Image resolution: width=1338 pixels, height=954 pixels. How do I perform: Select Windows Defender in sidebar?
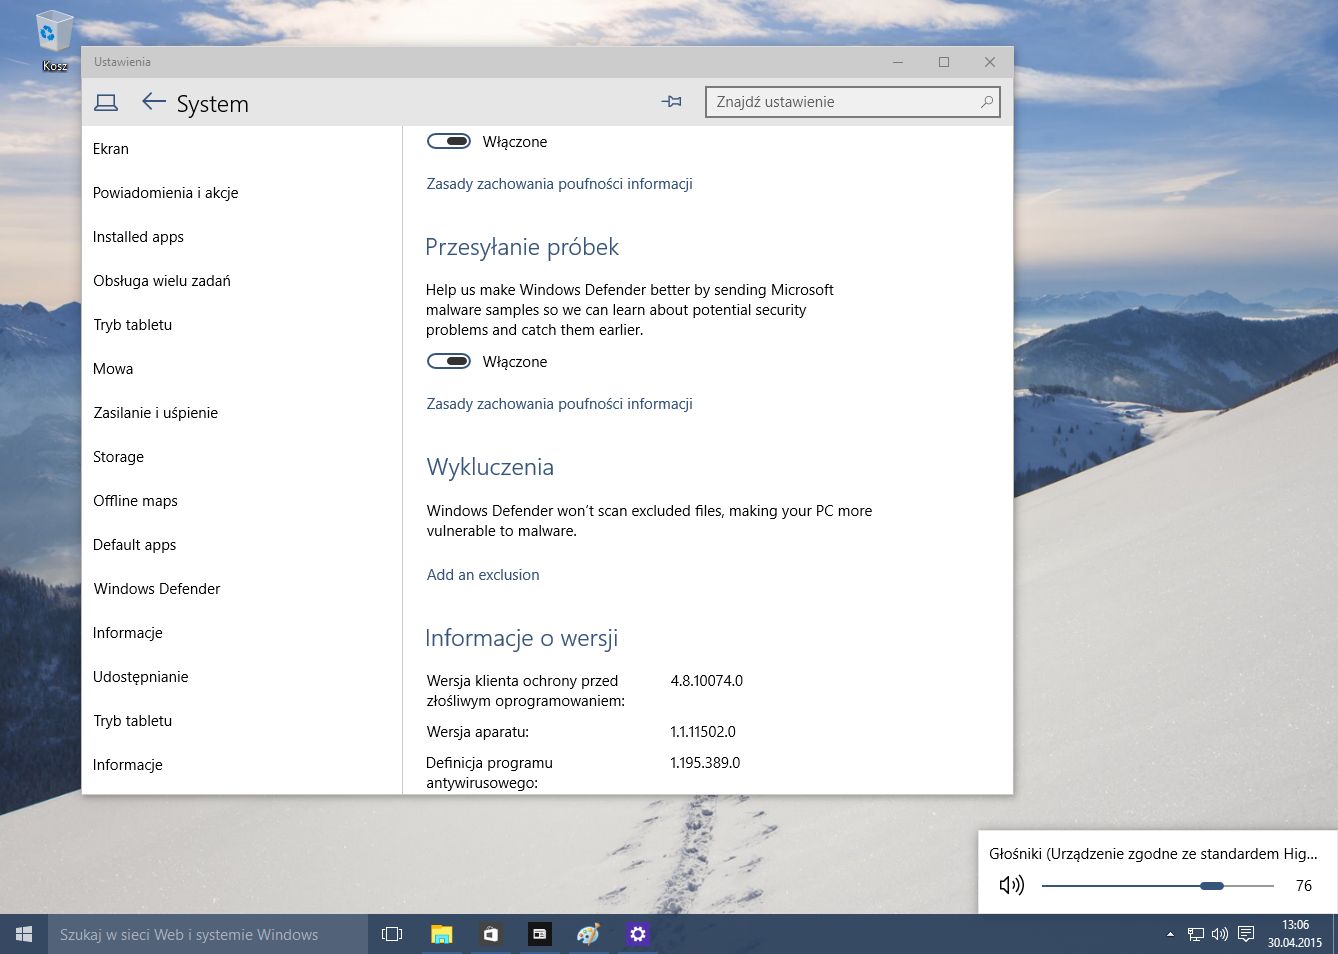(x=157, y=588)
